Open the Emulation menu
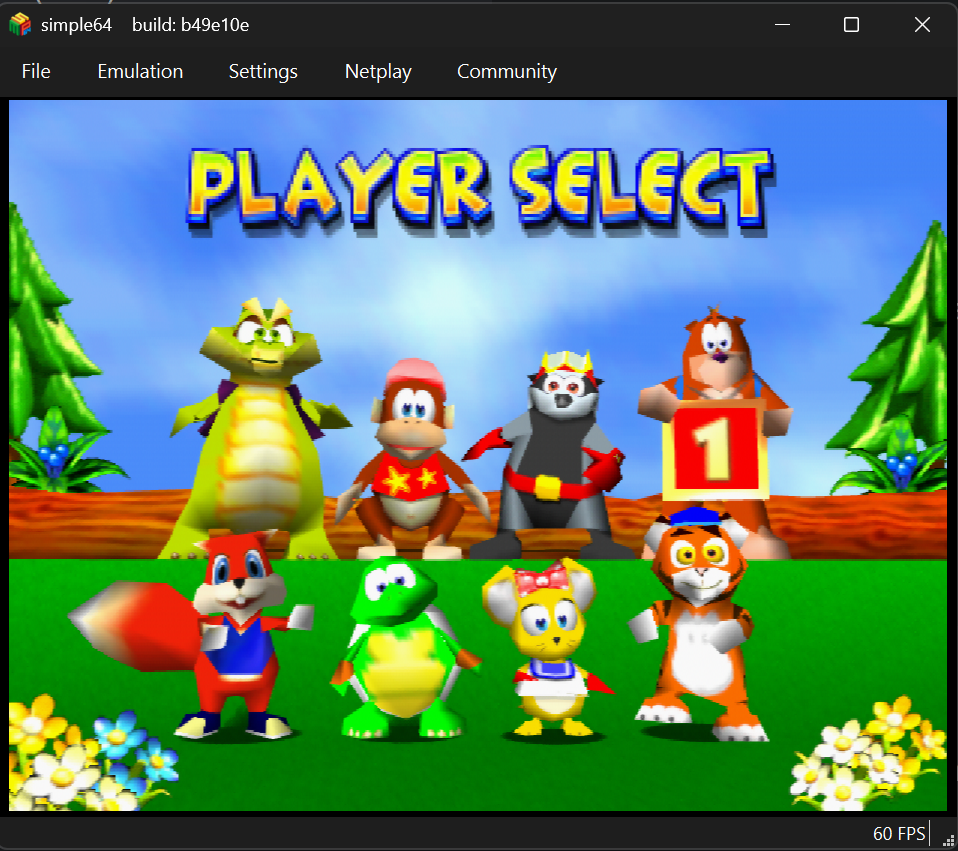The image size is (958, 851). (141, 71)
